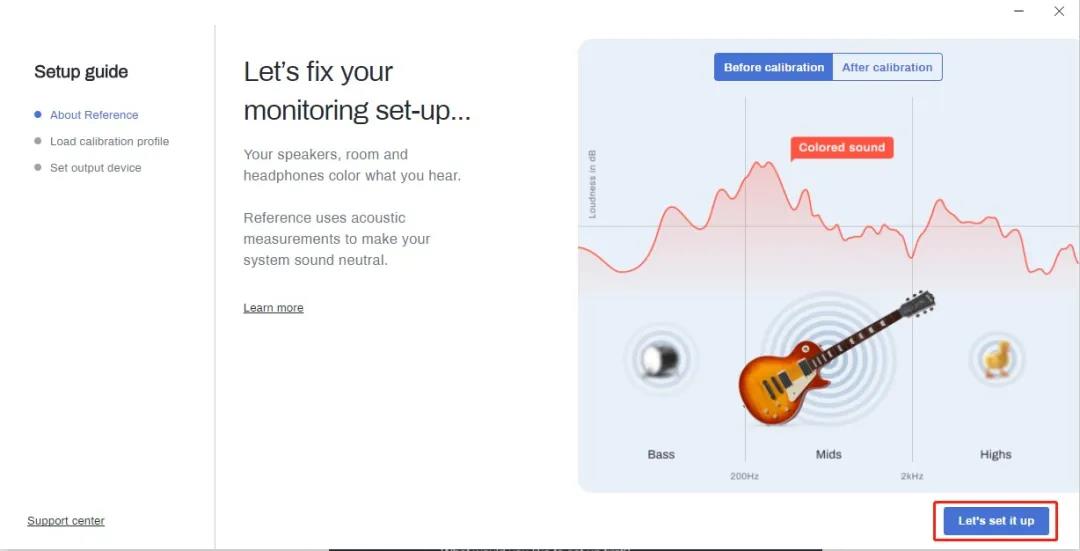Image resolution: width=1080 pixels, height=551 pixels.
Task: Click the 200Hz frequency marker label
Action: coord(745,476)
